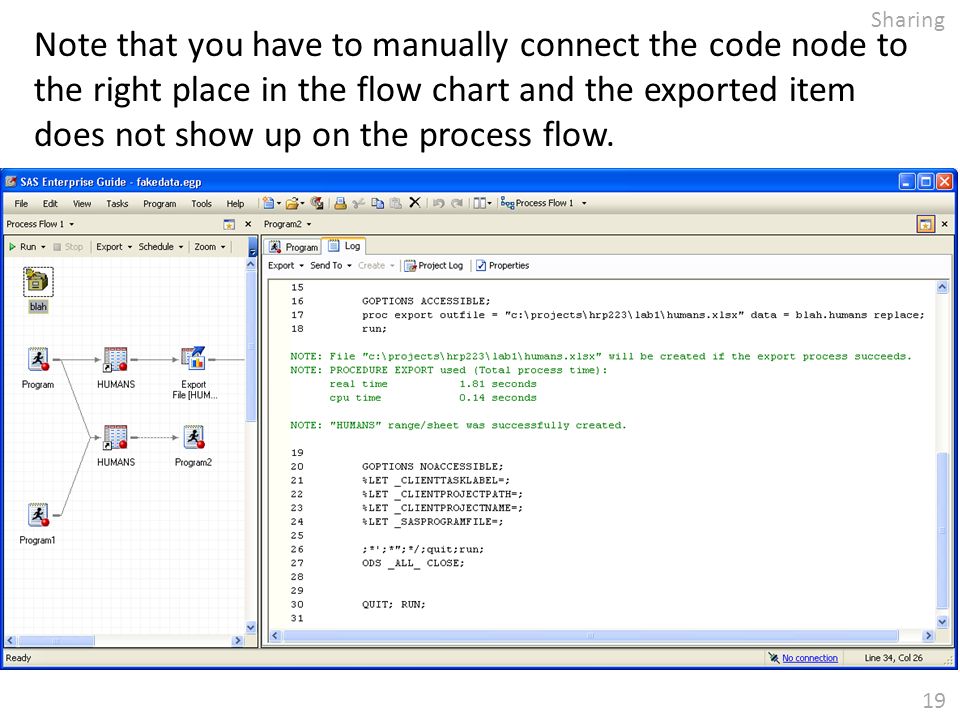Click the Print toolbar icon
Image resolution: width=960 pixels, height=720 pixels.
[x=340, y=203]
